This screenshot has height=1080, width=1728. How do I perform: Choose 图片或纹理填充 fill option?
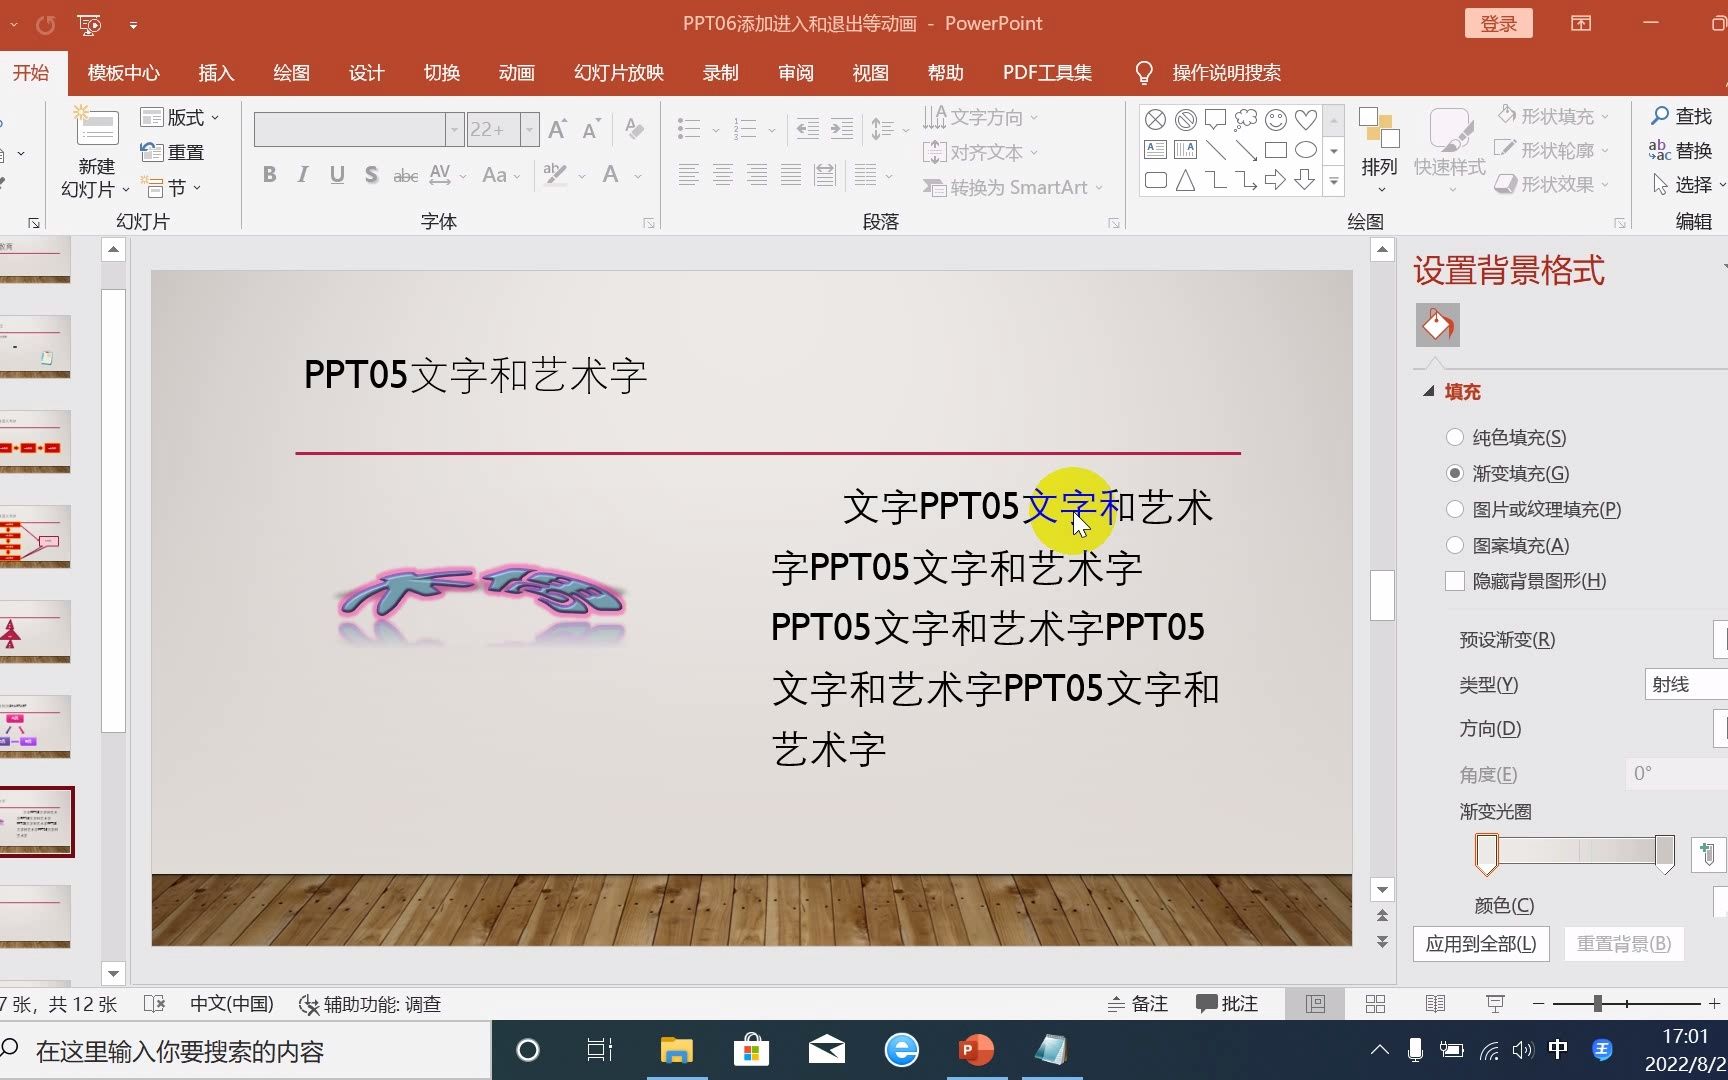[x=1454, y=509]
